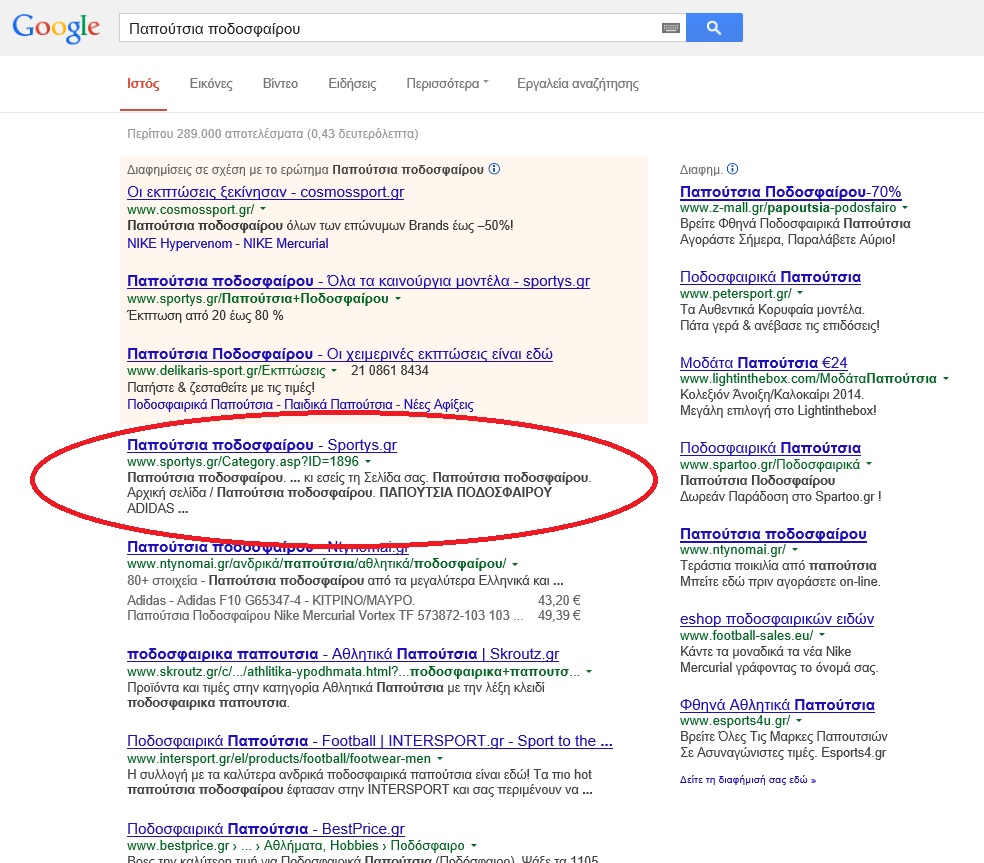
Task: Click phone number 21 0861 8434
Action: [390, 371]
